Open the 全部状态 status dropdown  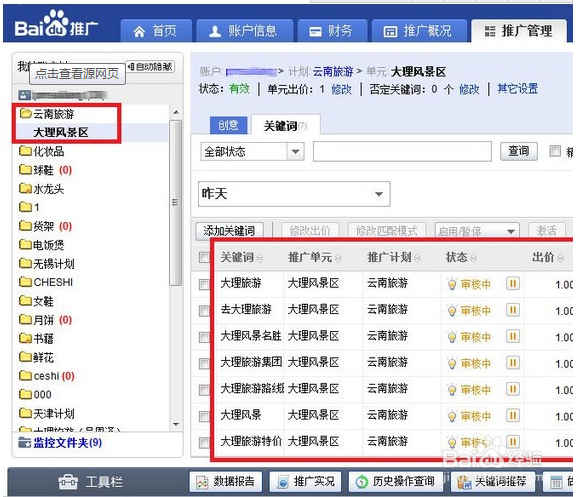pos(252,152)
